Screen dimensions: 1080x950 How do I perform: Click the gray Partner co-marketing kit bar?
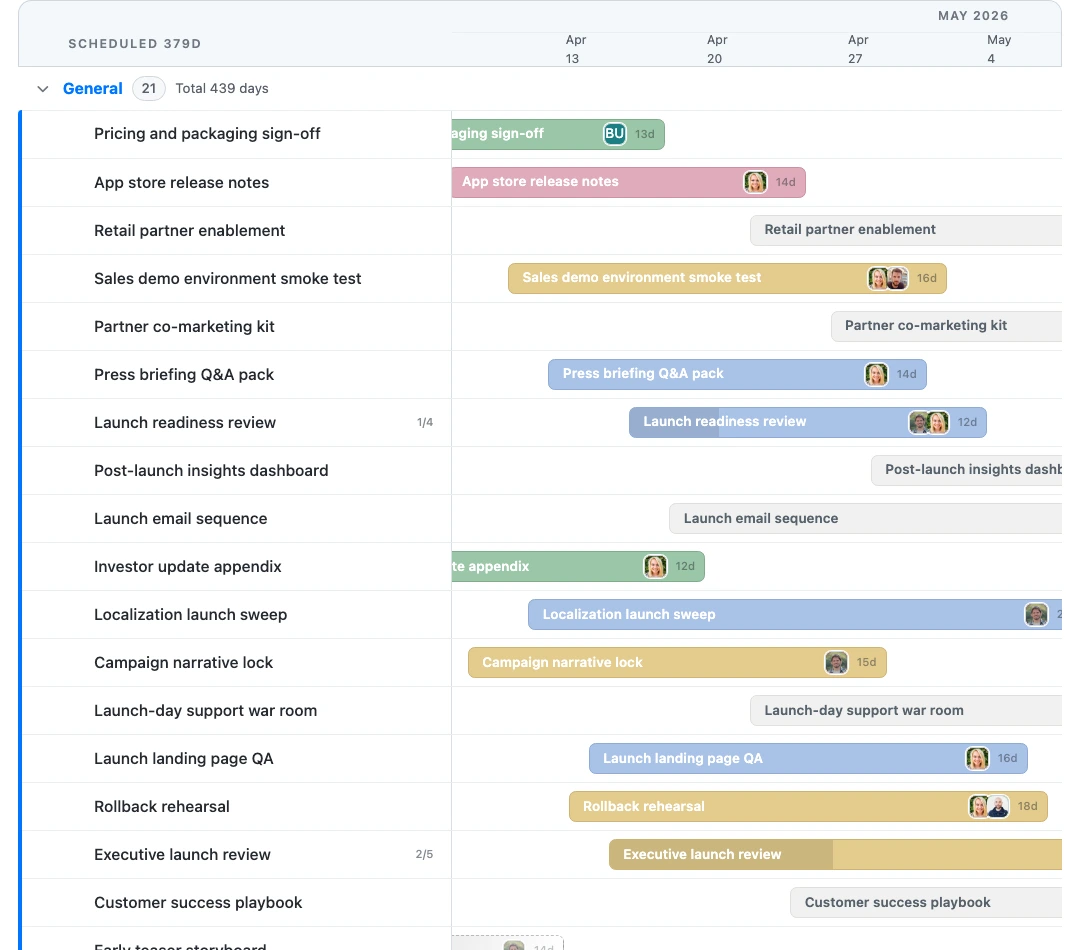946,326
